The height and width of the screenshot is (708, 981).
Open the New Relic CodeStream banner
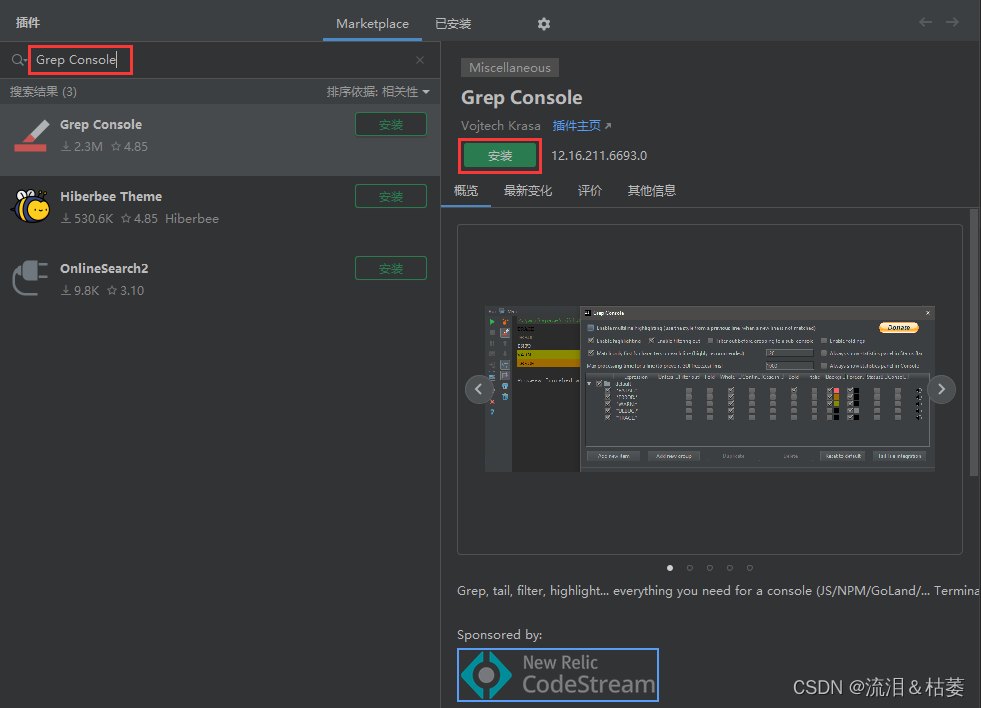(x=558, y=675)
